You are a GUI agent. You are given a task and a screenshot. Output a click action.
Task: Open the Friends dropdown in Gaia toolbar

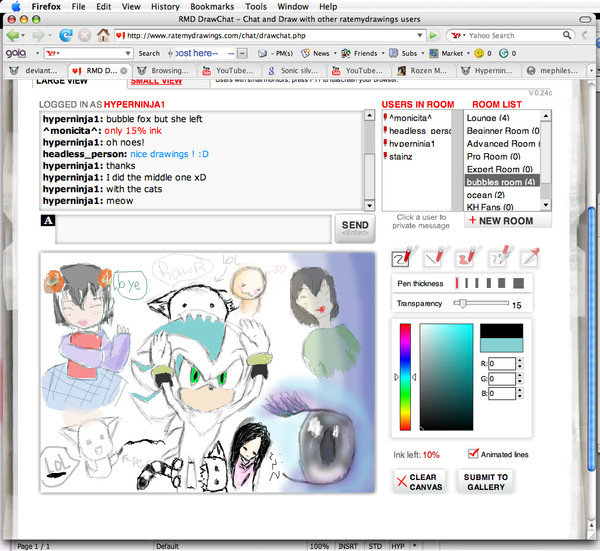pos(383,53)
